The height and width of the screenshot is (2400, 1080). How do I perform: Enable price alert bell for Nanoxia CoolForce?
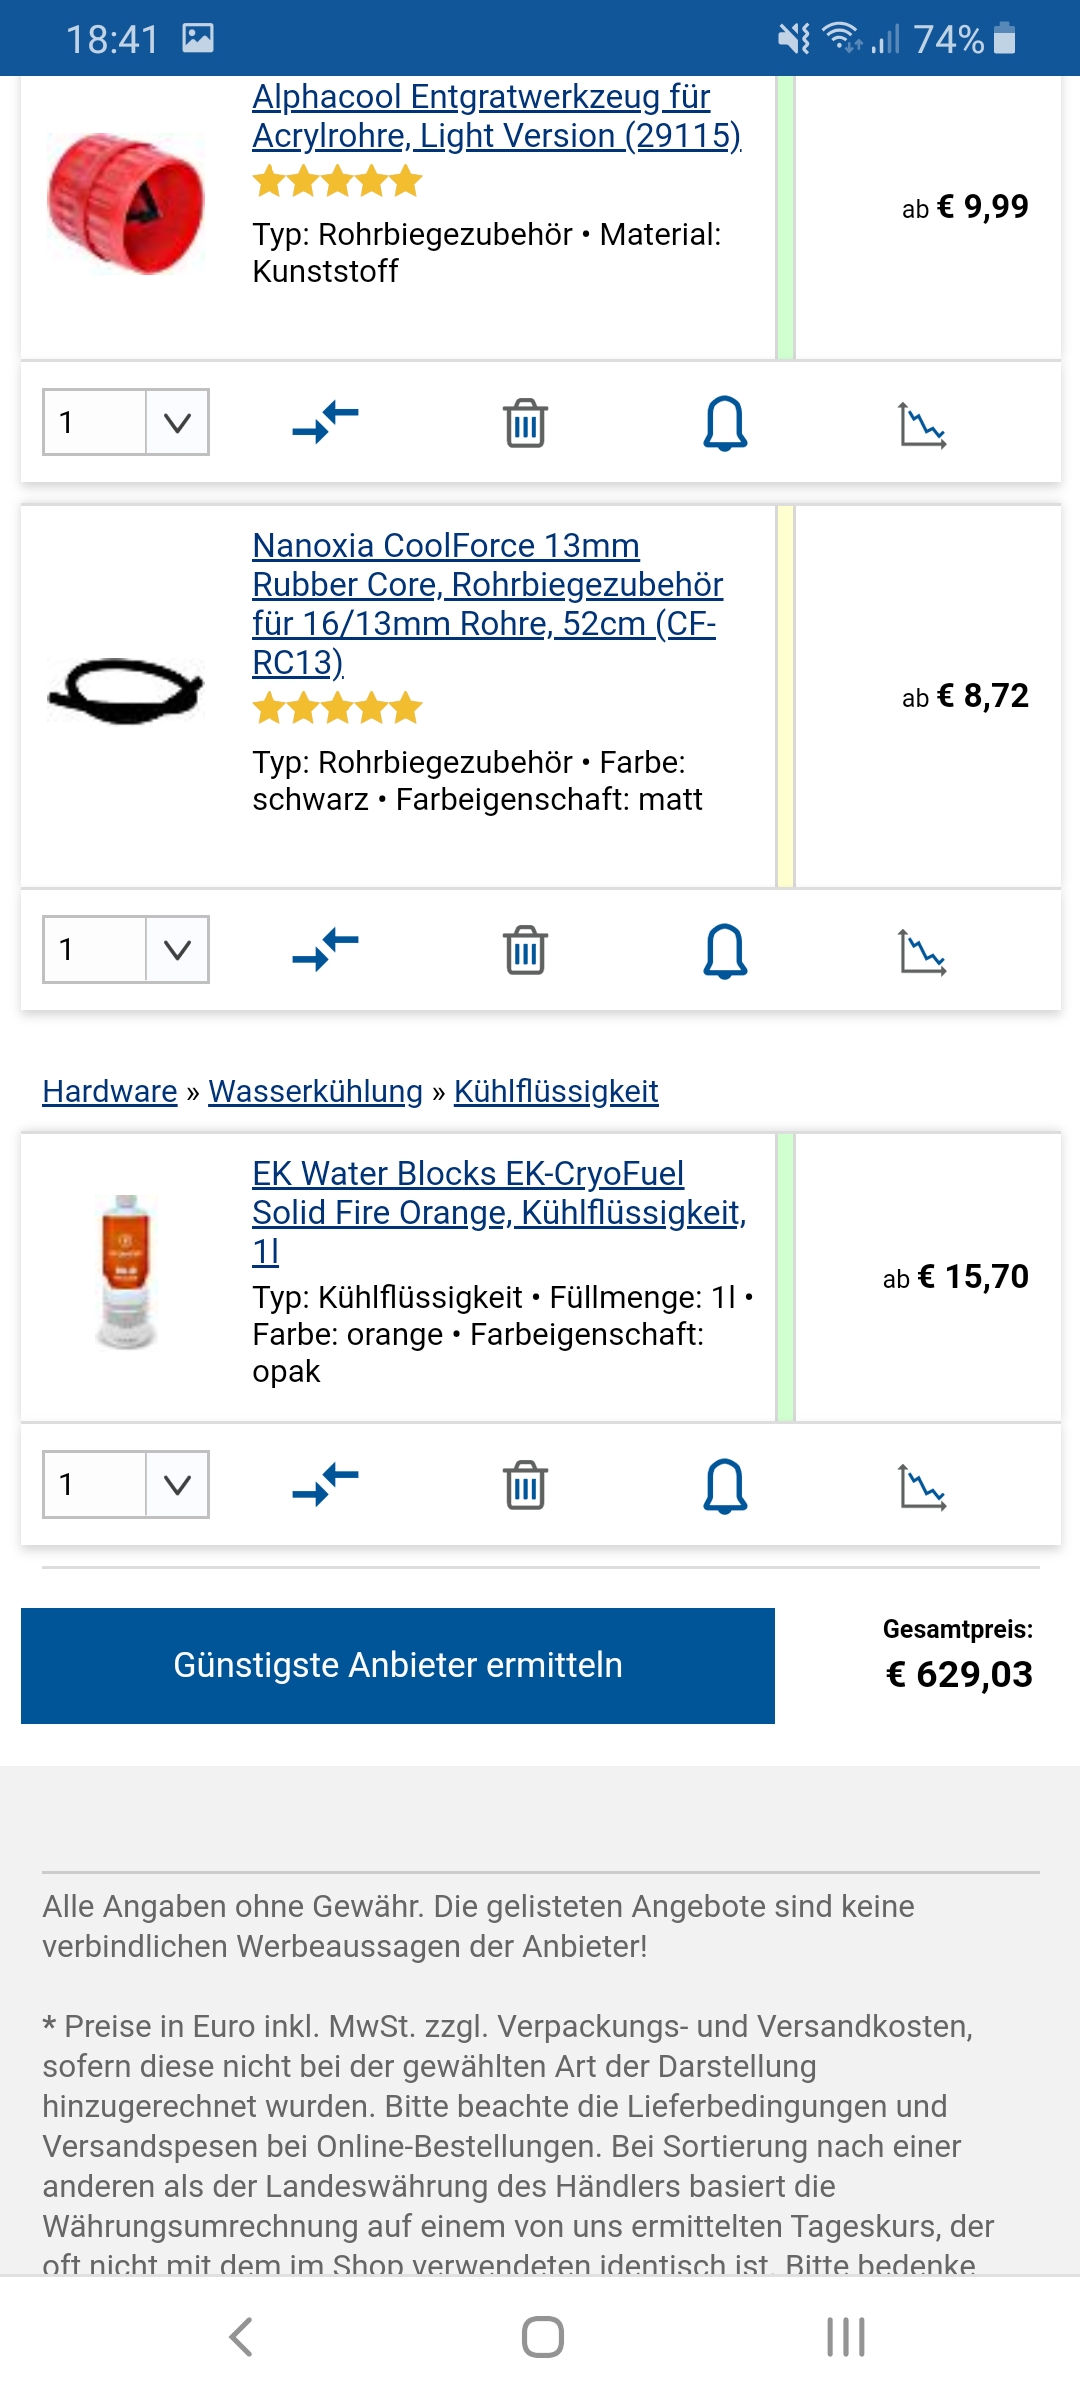(725, 950)
